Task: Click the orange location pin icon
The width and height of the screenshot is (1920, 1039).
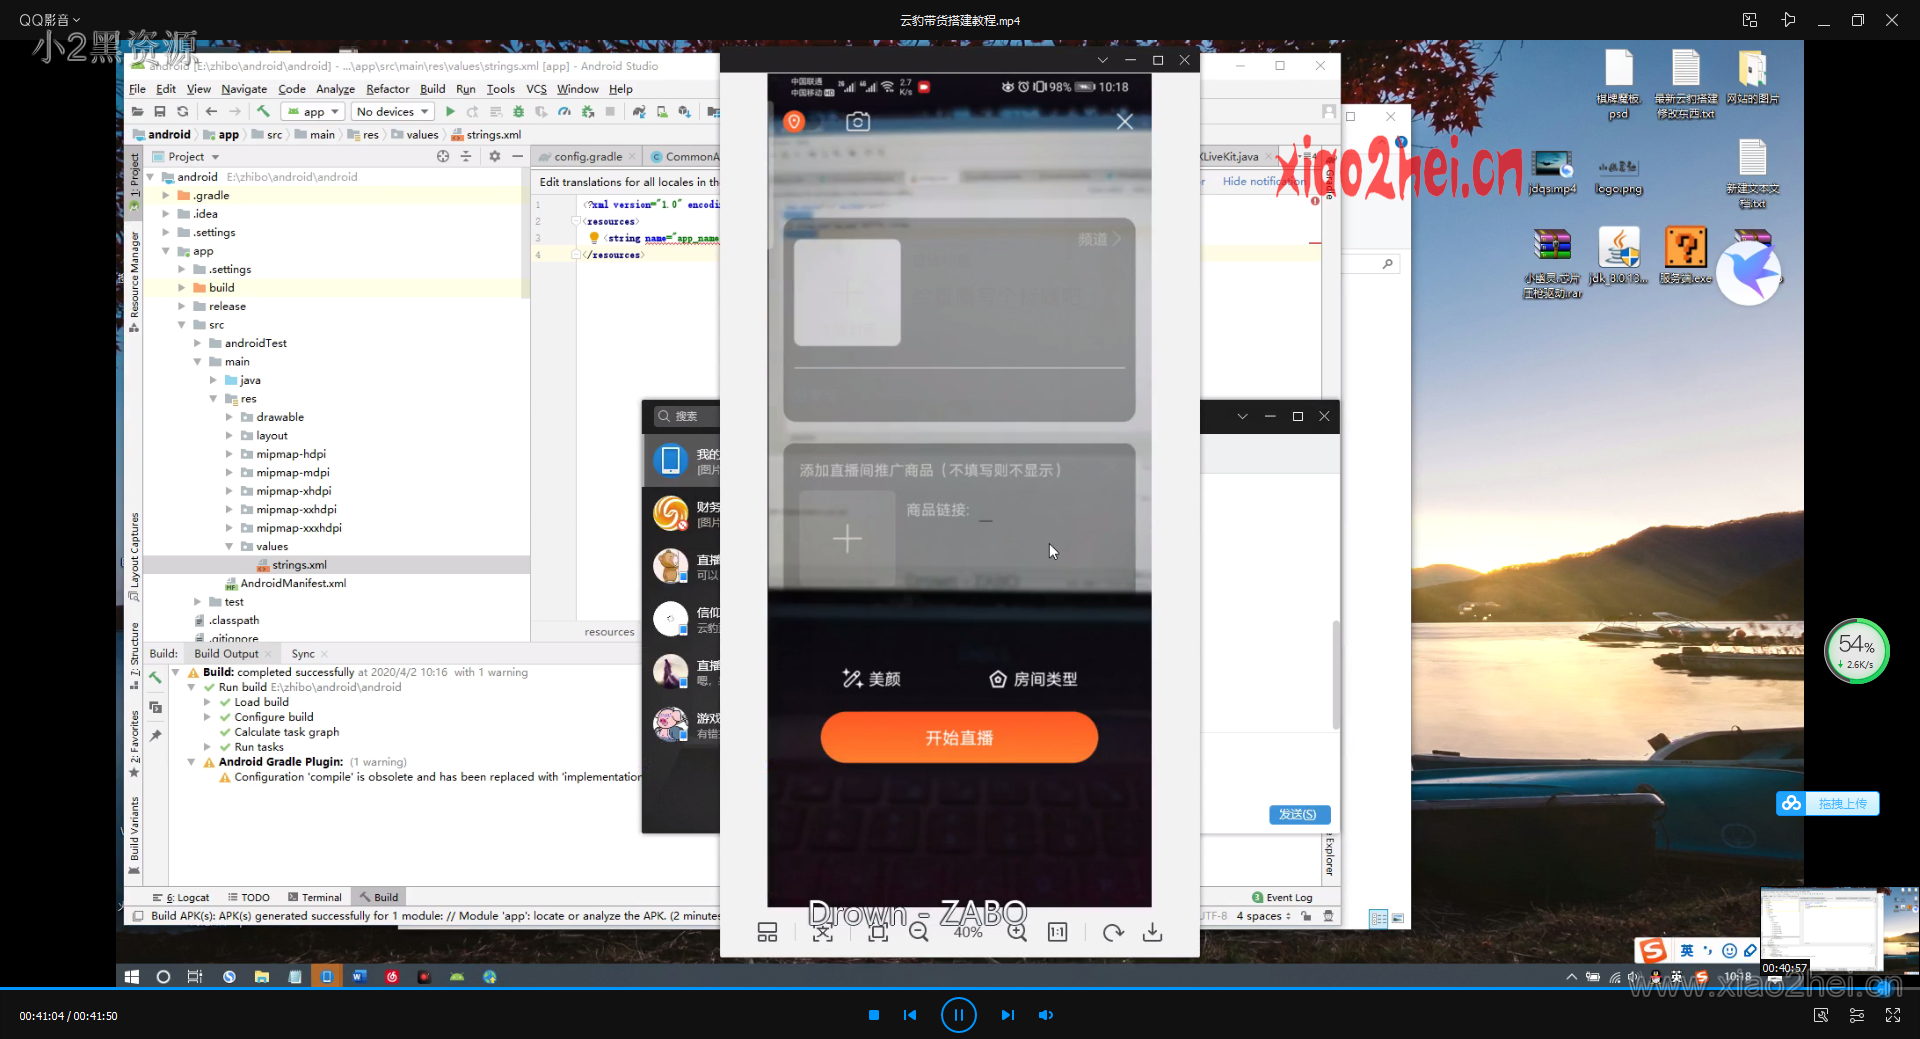Action: coord(794,122)
